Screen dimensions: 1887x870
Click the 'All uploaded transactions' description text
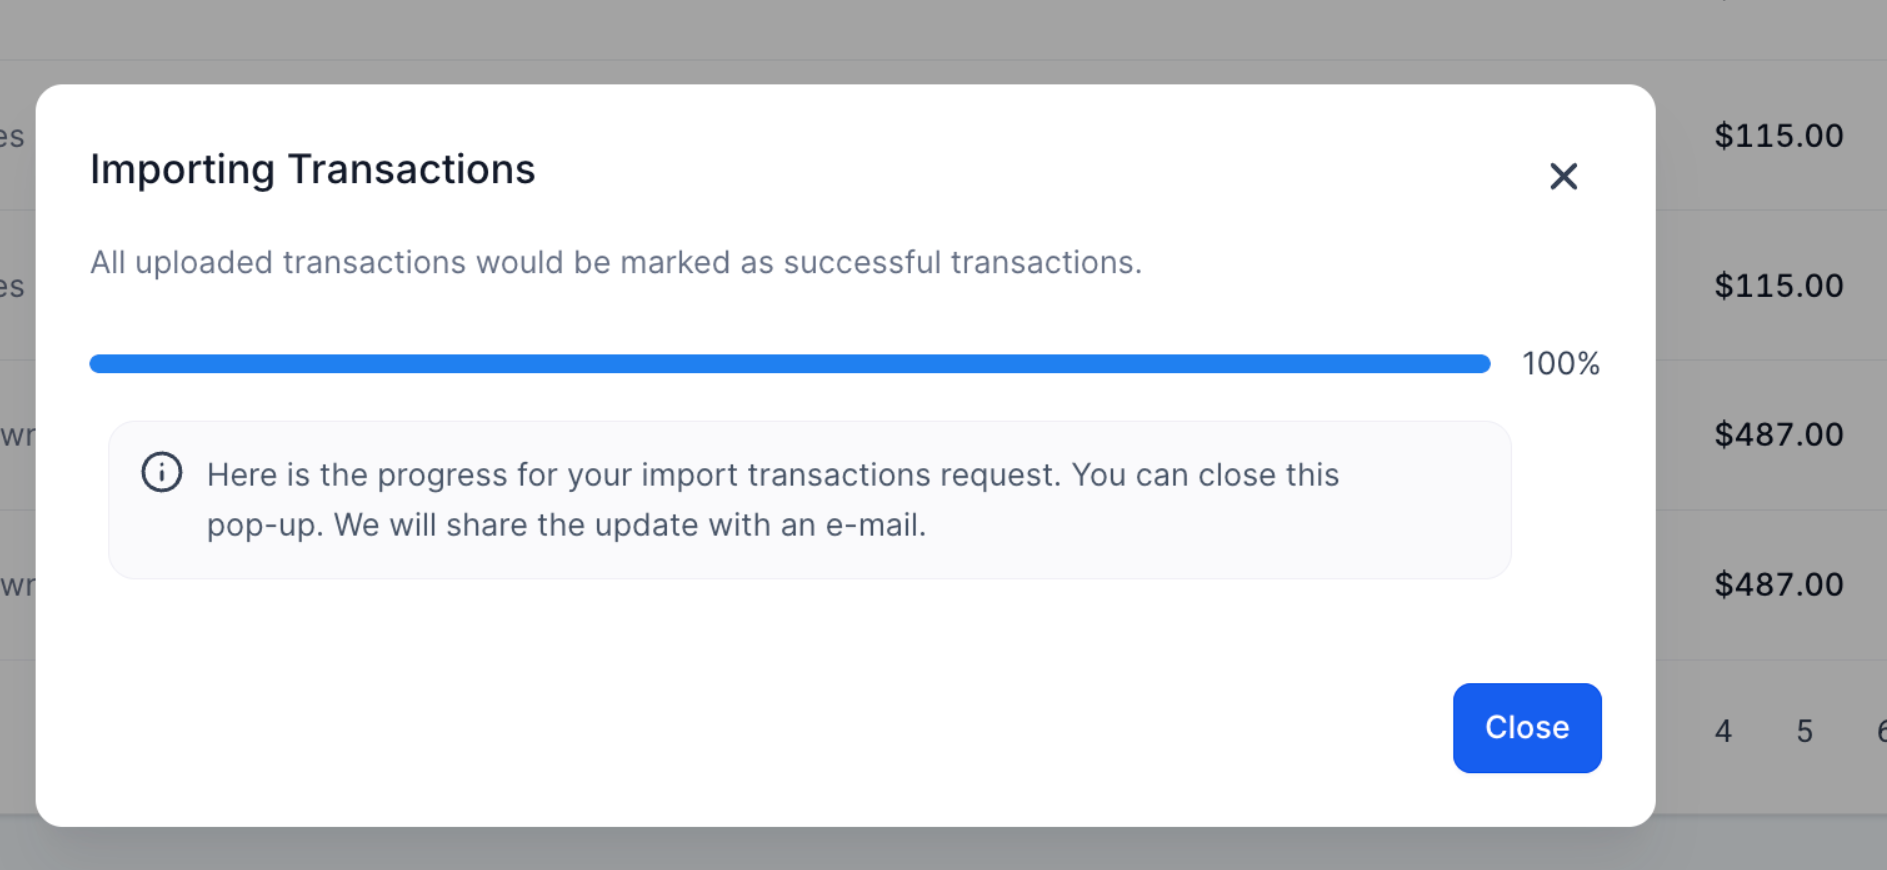(x=615, y=263)
